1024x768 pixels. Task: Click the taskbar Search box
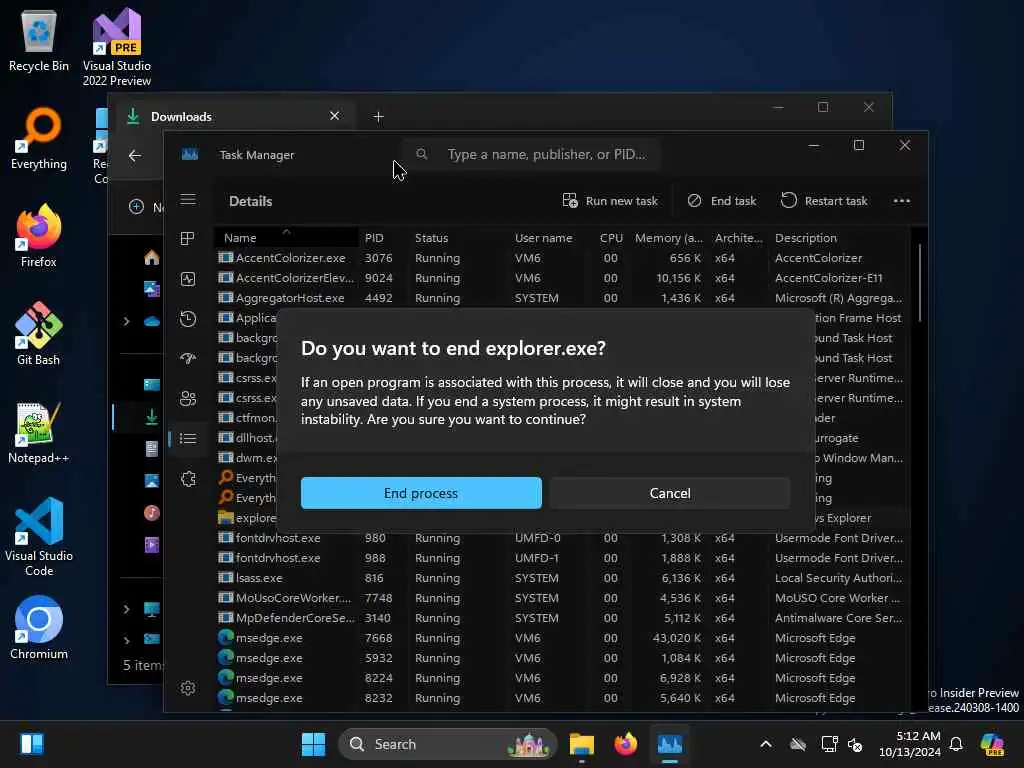[x=447, y=744]
